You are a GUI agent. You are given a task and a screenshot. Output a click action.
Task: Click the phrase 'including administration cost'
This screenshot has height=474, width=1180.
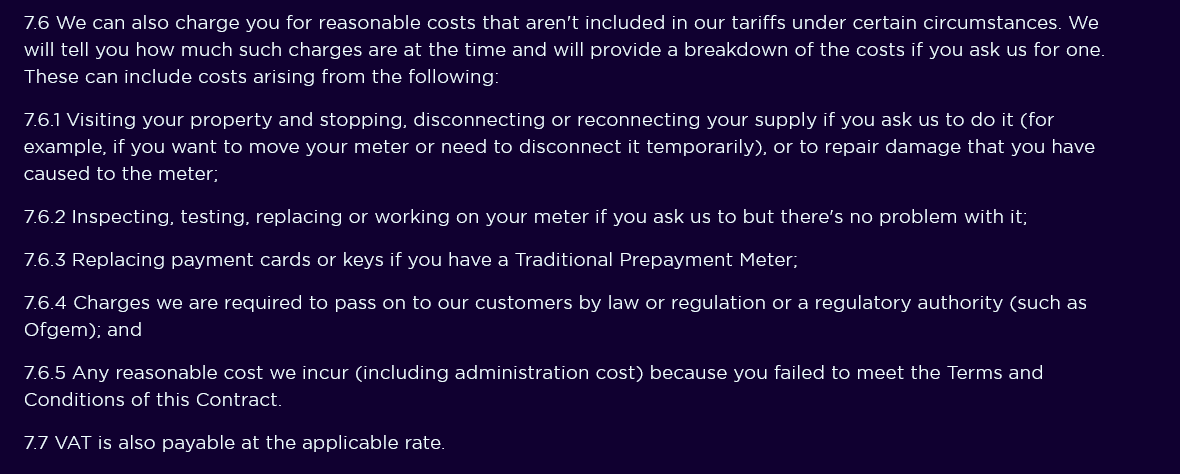click(499, 373)
